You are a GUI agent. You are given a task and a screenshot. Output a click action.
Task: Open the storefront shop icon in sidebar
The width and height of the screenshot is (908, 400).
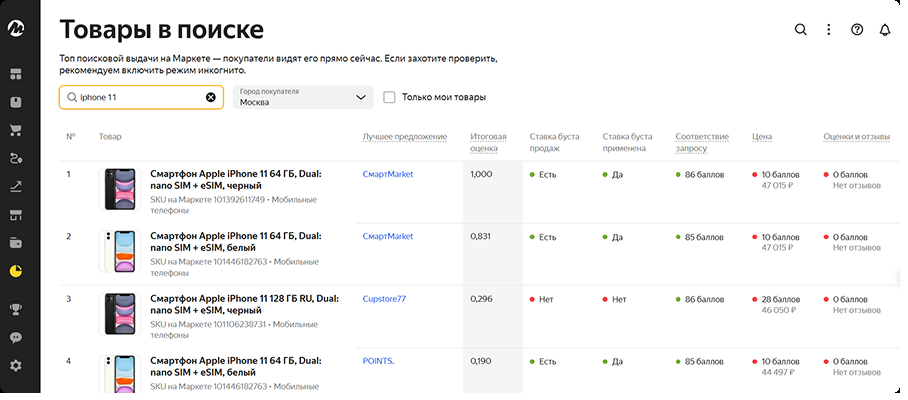coord(16,215)
